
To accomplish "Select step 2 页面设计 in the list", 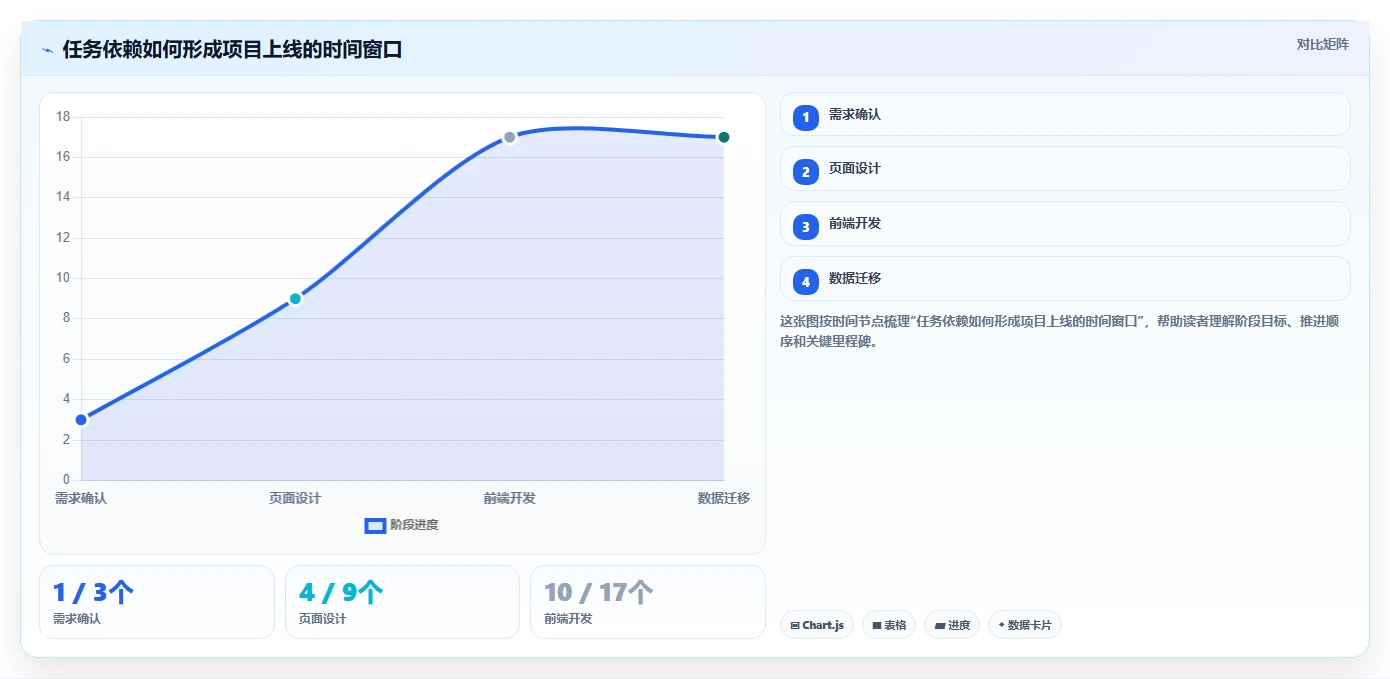I will (x=1065, y=169).
